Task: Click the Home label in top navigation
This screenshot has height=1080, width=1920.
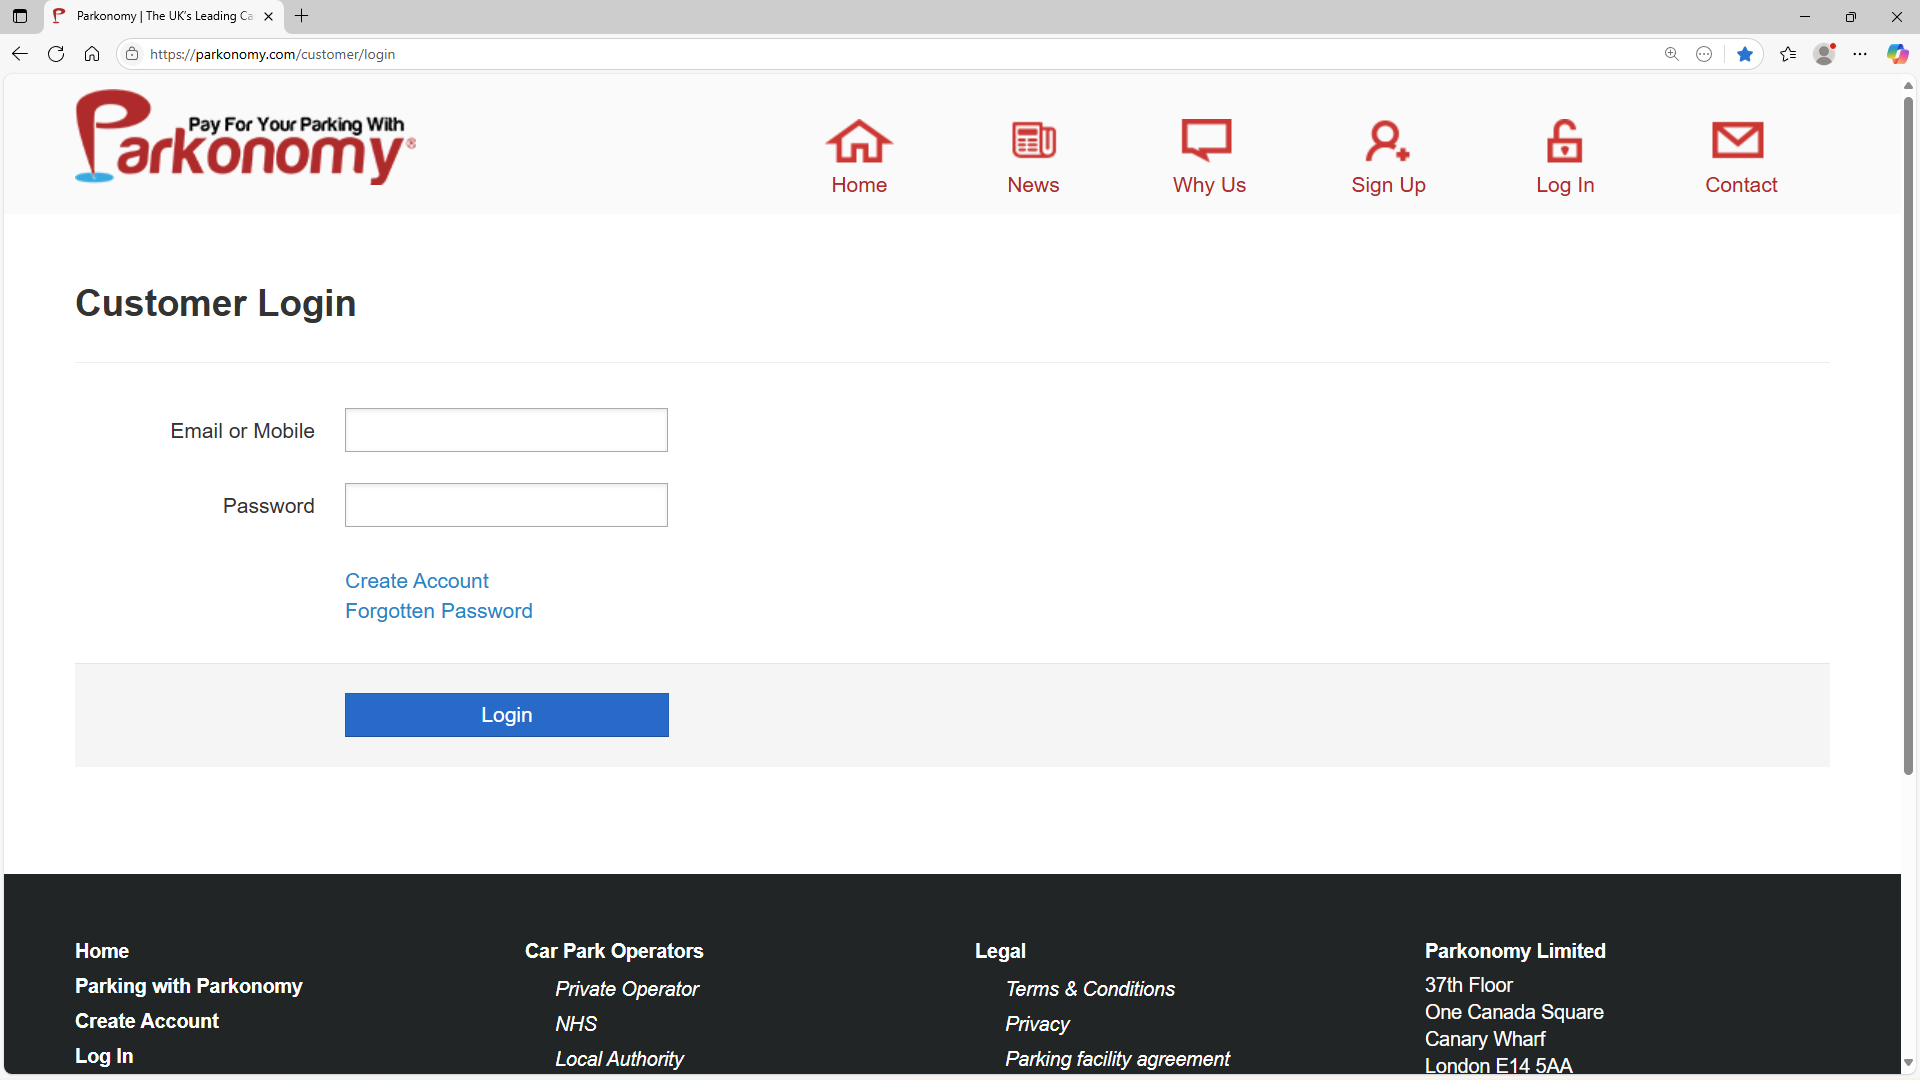Action: click(x=859, y=185)
